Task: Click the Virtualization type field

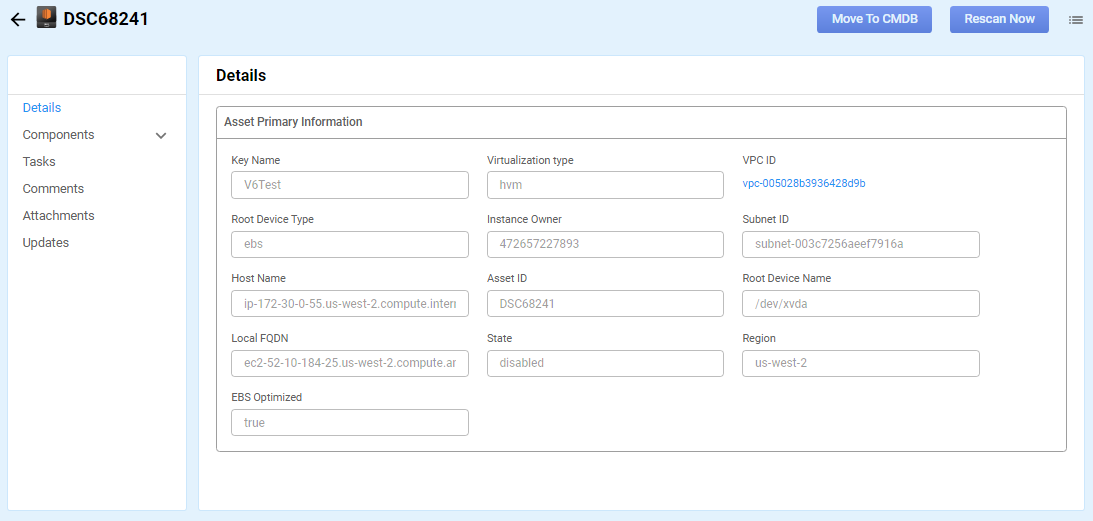Action: 605,185
